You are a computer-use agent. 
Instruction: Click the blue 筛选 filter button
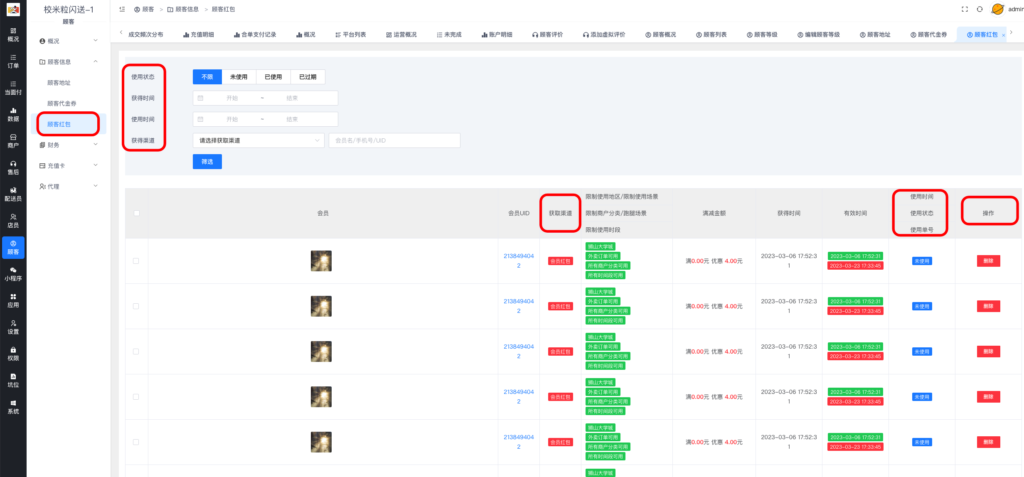207,161
